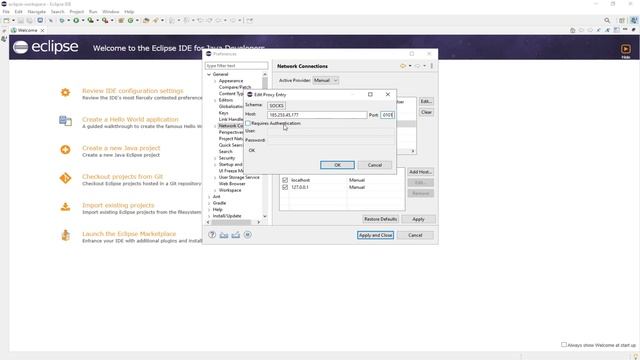This screenshot has height=360, width=640.
Task: Click the Port input field
Action: (x=387, y=115)
